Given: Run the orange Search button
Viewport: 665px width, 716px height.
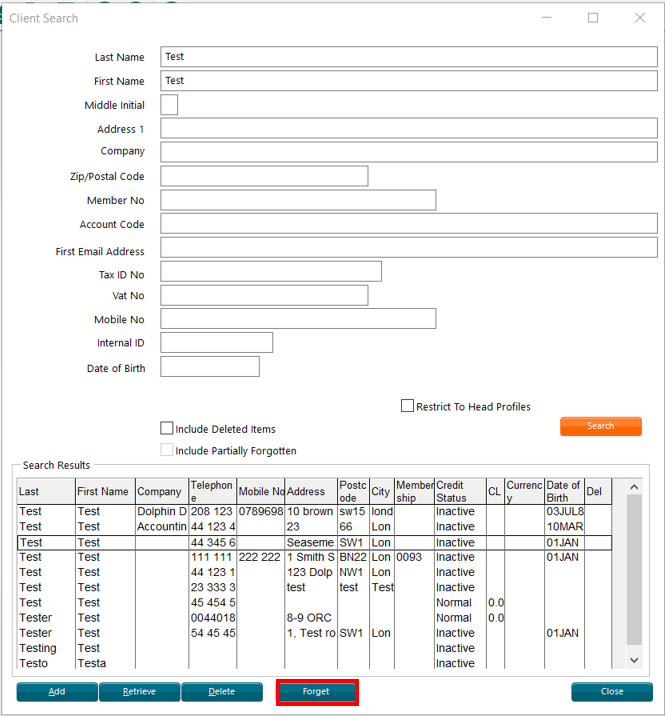Looking at the screenshot, I should [601, 426].
